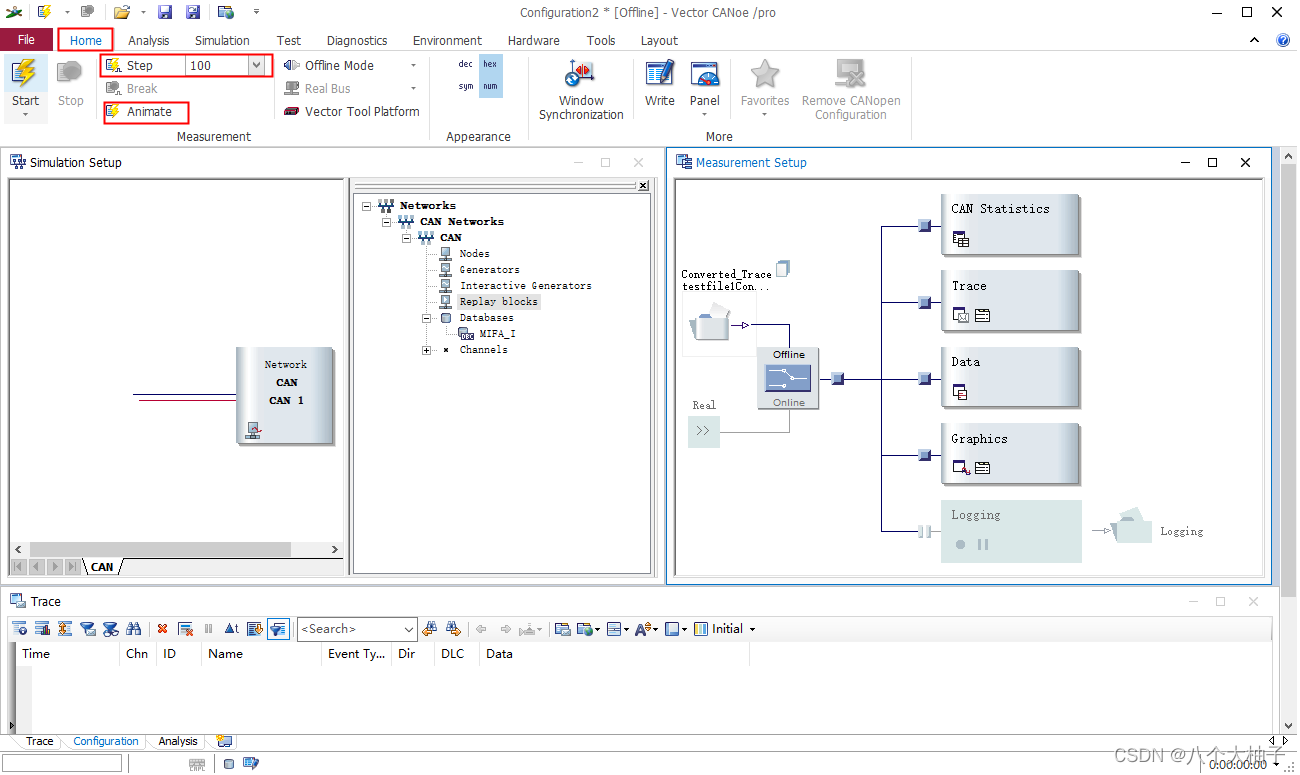
Task: Select Replay blocks in the network tree
Action: point(498,301)
